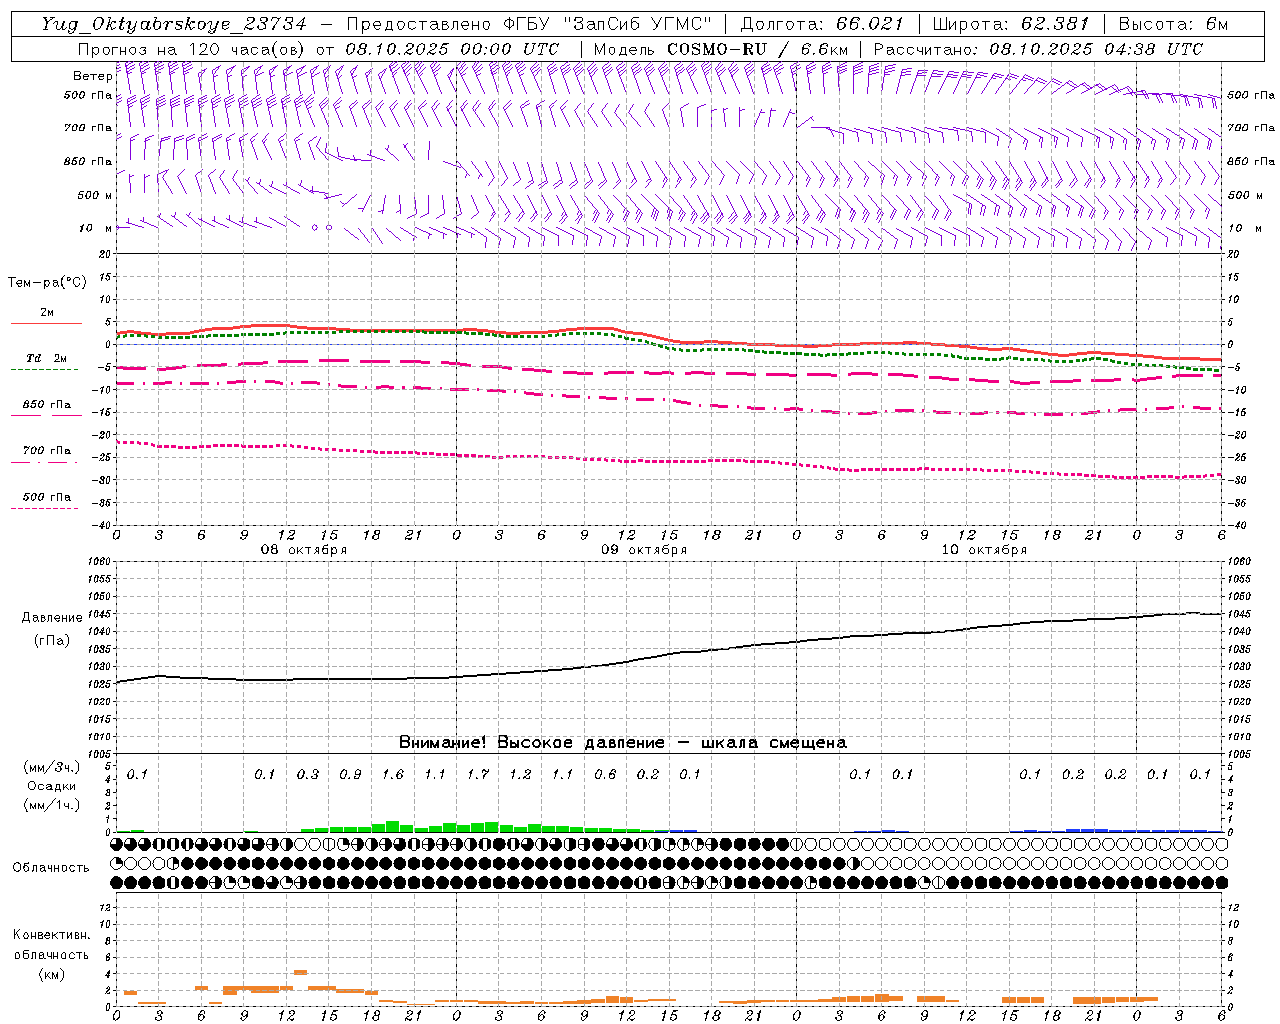Click the 0.9 three-hour precipitation value

tap(350, 774)
